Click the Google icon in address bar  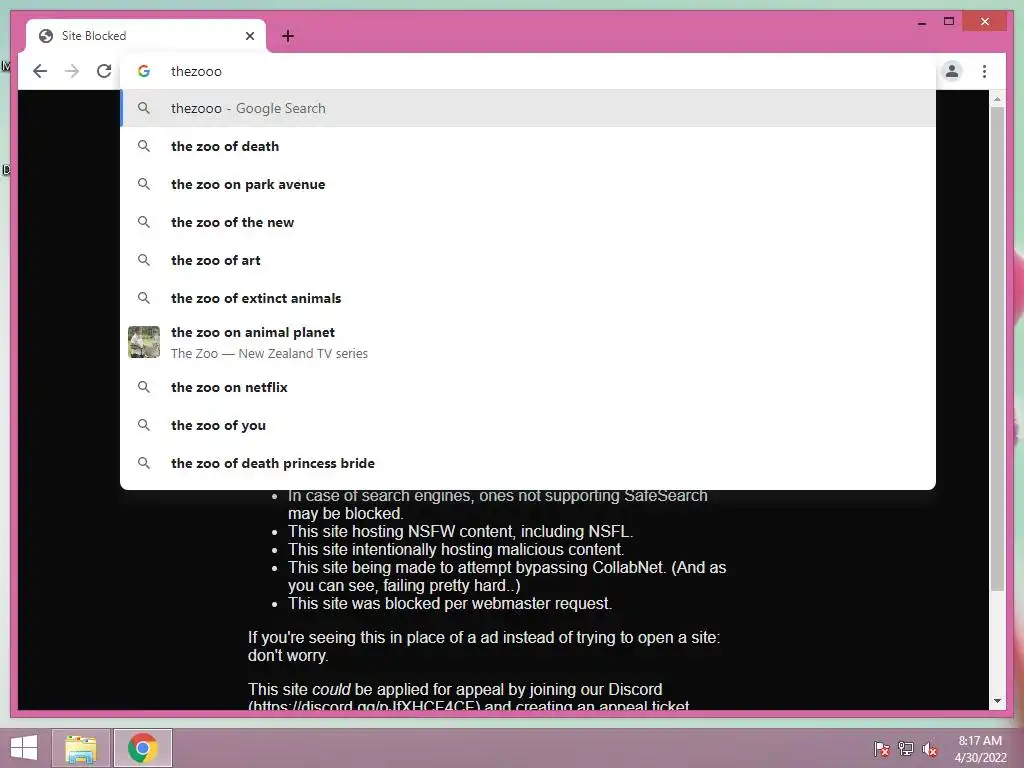point(144,71)
